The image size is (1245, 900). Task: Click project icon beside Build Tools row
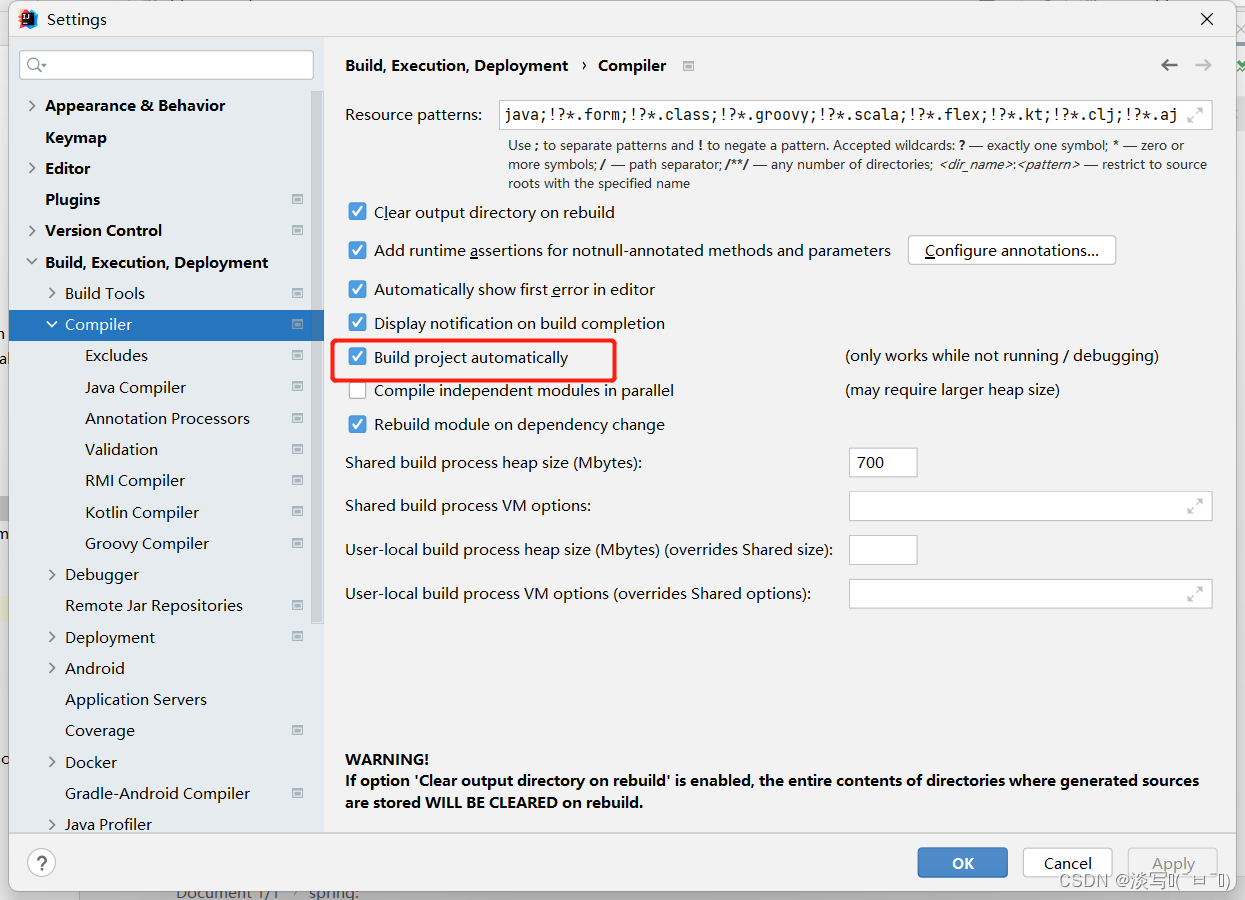click(297, 293)
